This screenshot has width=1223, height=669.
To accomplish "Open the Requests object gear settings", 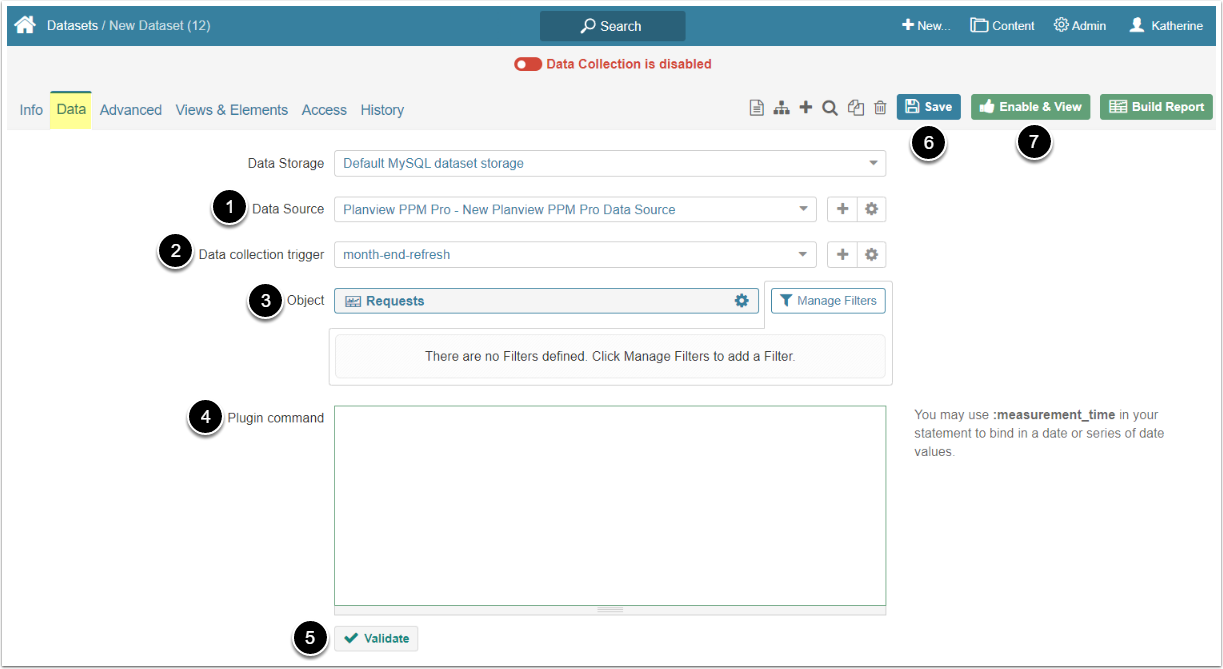I will tap(741, 301).
